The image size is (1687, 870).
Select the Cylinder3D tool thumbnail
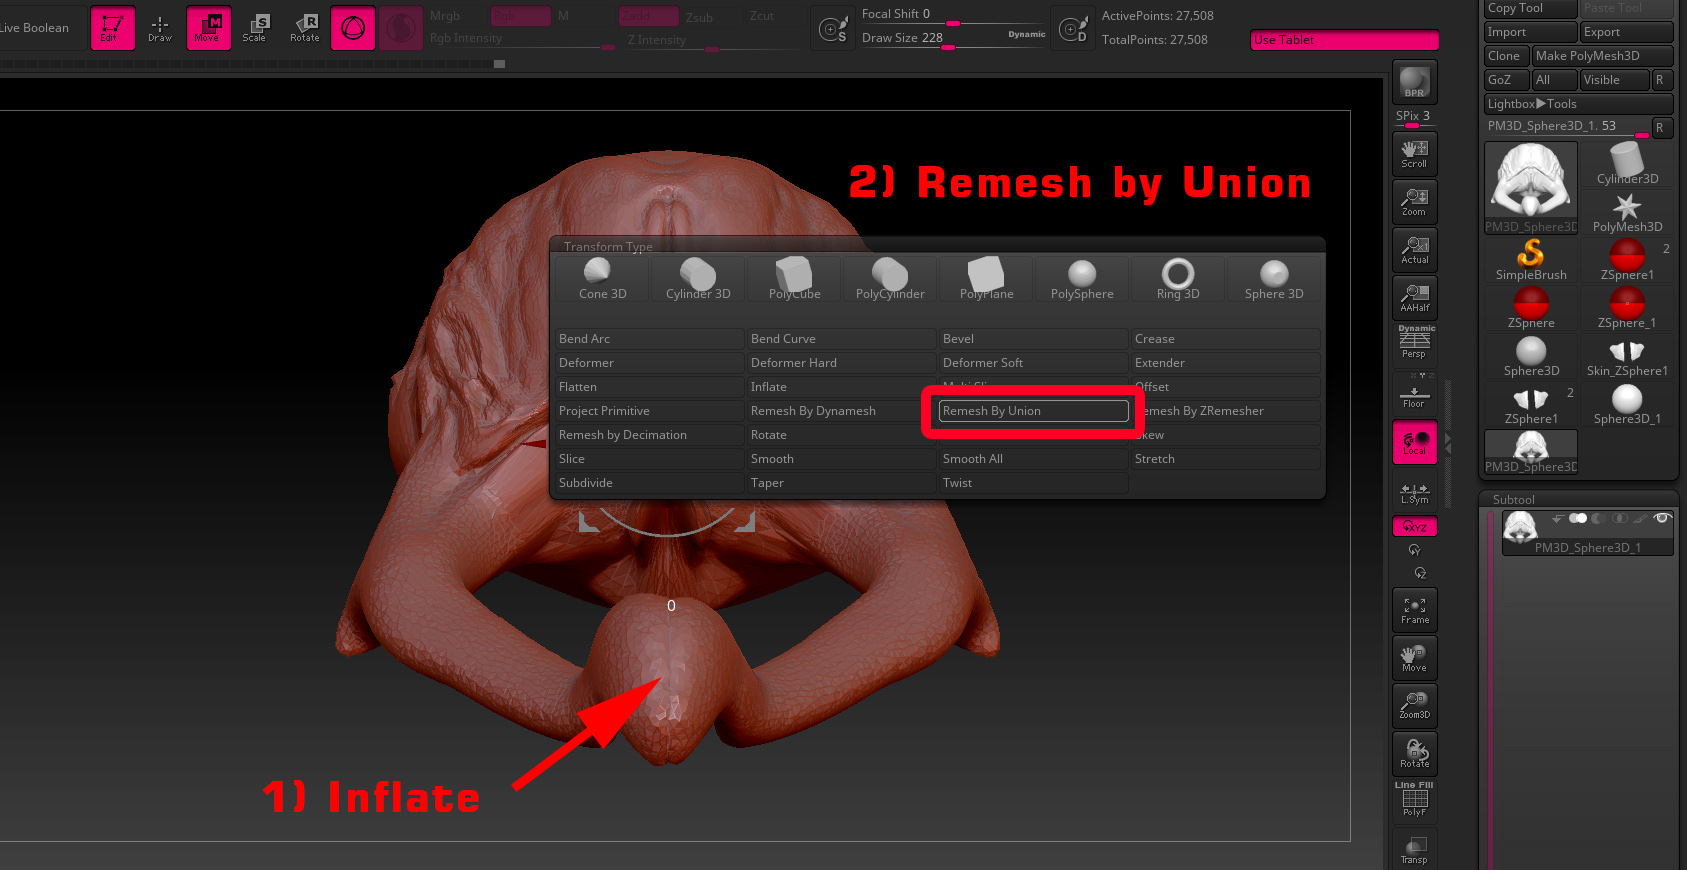pos(1627,163)
